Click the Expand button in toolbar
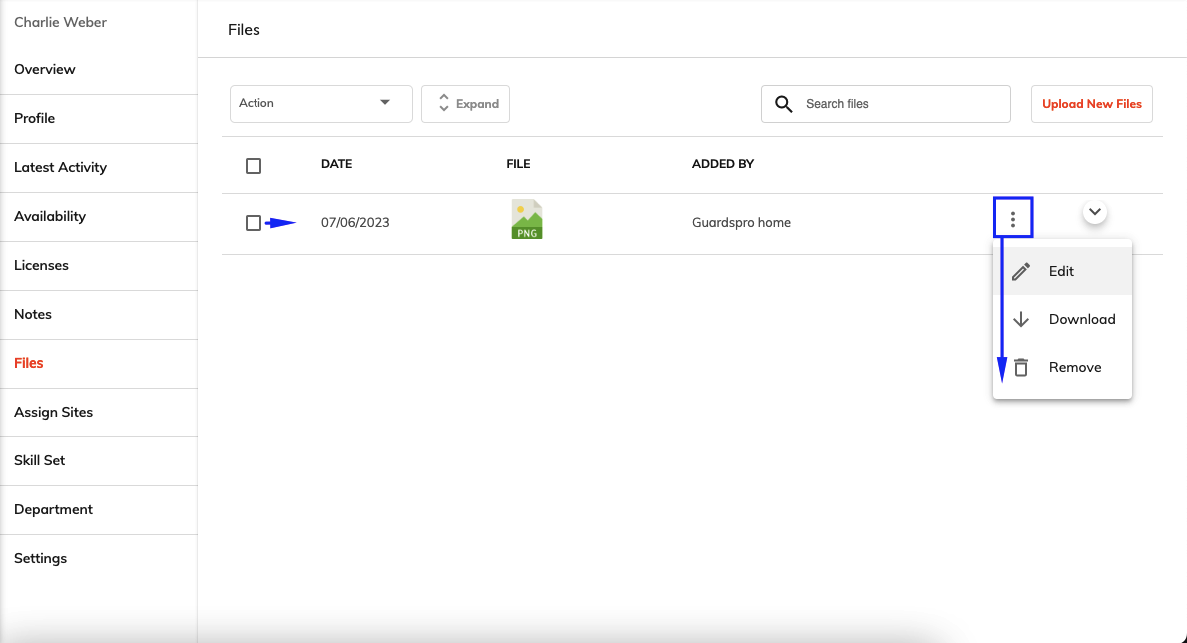This screenshot has height=643, width=1187. pyautogui.click(x=466, y=104)
